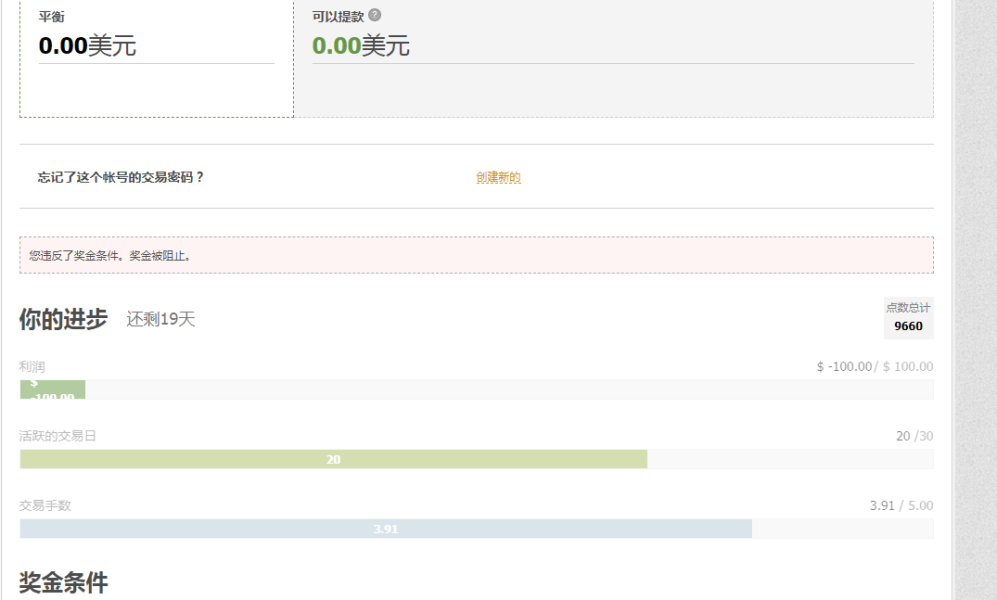
Task: Open the 创建新的 password link
Action: 498,178
